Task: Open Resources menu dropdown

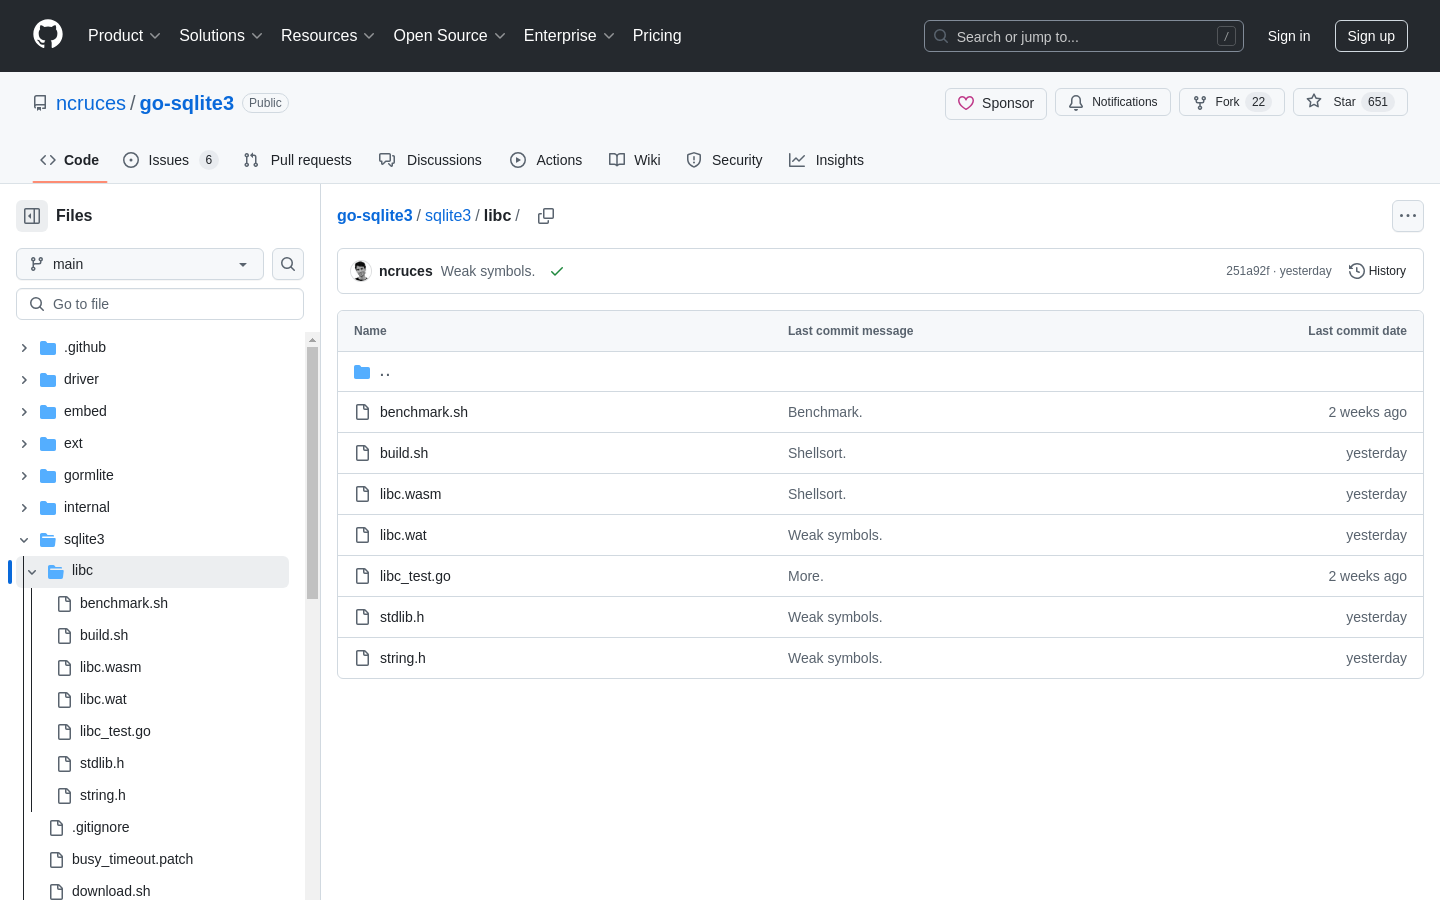Action: click(x=328, y=36)
